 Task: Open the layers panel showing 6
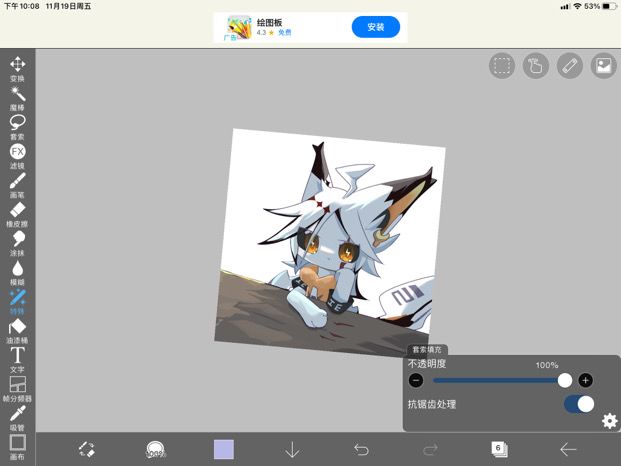click(x=499, y=449)
